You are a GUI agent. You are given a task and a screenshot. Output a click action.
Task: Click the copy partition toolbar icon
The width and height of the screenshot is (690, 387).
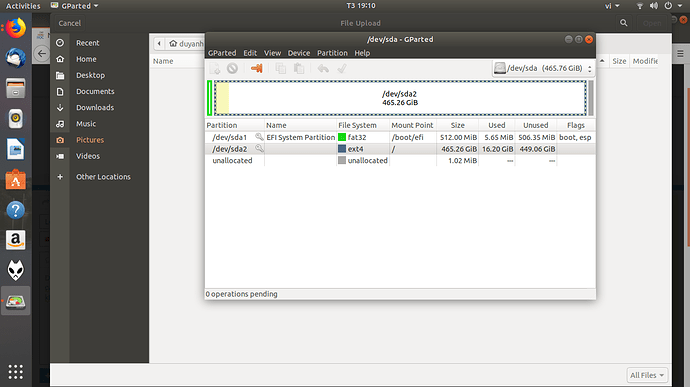[280, 68]
